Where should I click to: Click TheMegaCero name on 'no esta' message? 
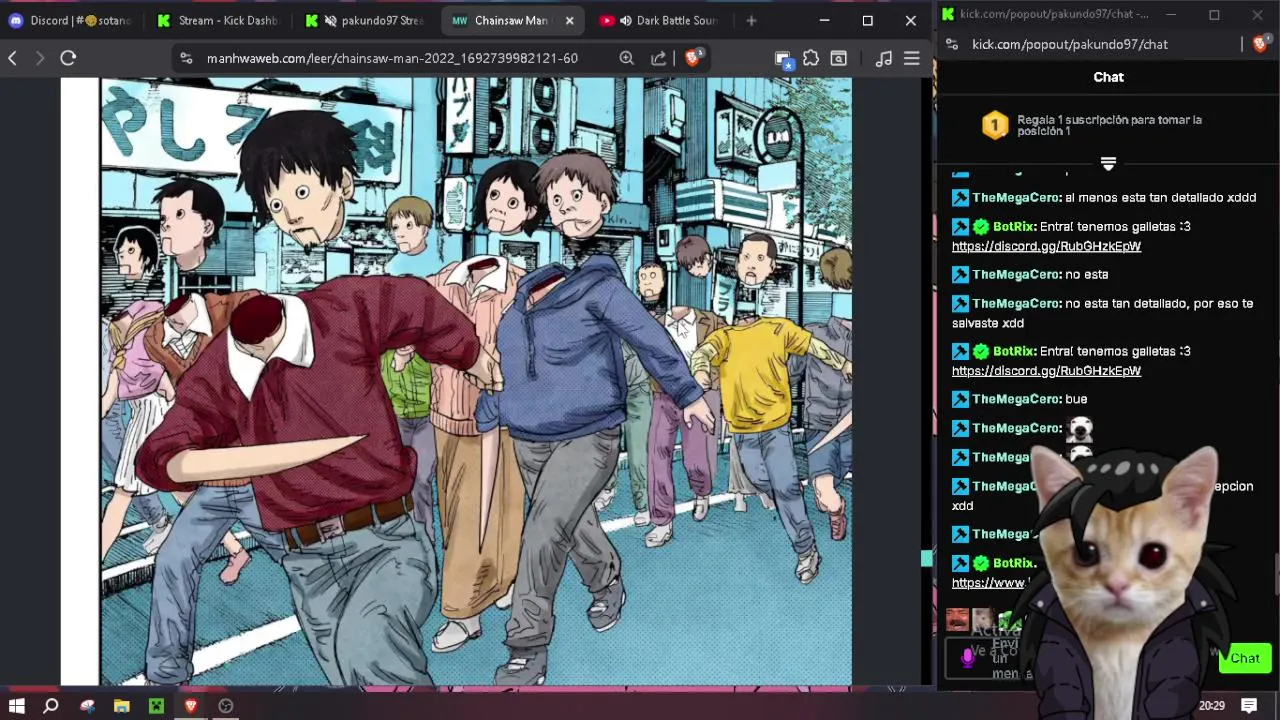click(1016, 274)
